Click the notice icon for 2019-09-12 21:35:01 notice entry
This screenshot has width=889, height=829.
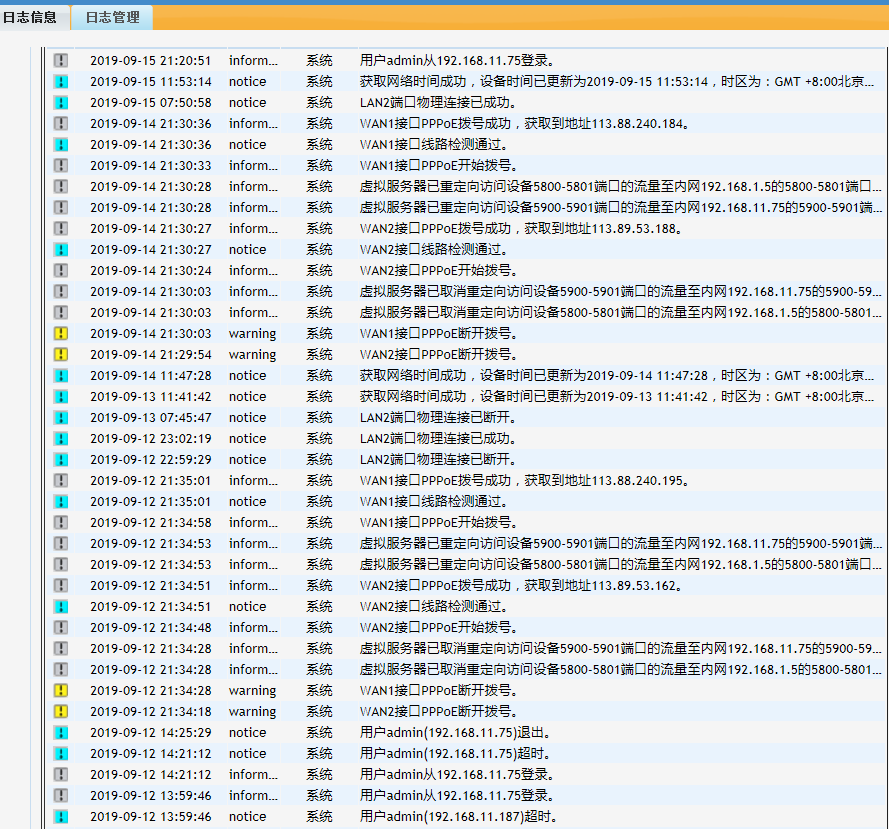(x=61, y=501)
